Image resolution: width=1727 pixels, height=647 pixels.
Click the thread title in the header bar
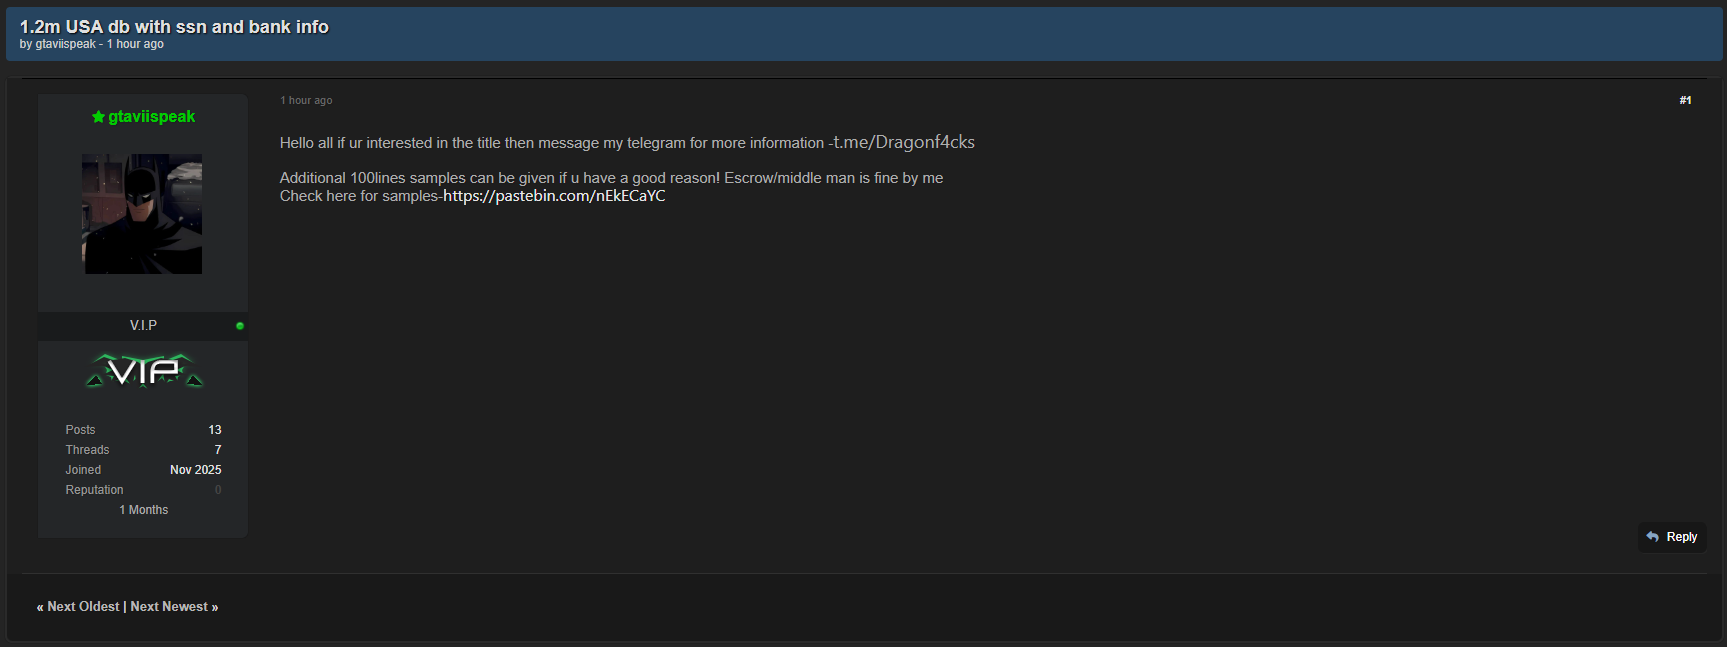tap(174, 27)
